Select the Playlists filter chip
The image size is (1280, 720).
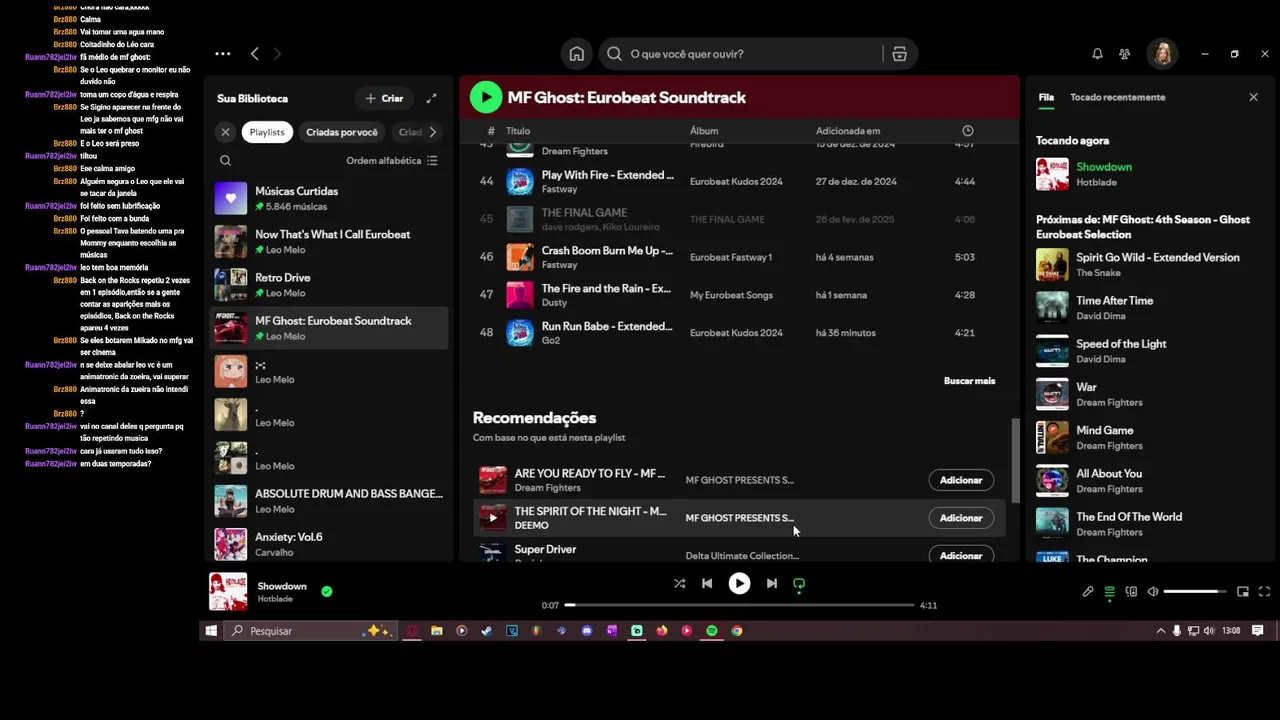pyautogui.click(x=267, y=132)
